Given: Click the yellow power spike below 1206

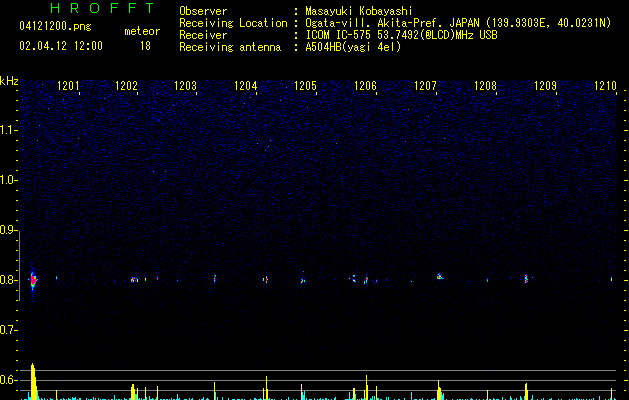Looking at the screenshot, I should tap(366, 387).
